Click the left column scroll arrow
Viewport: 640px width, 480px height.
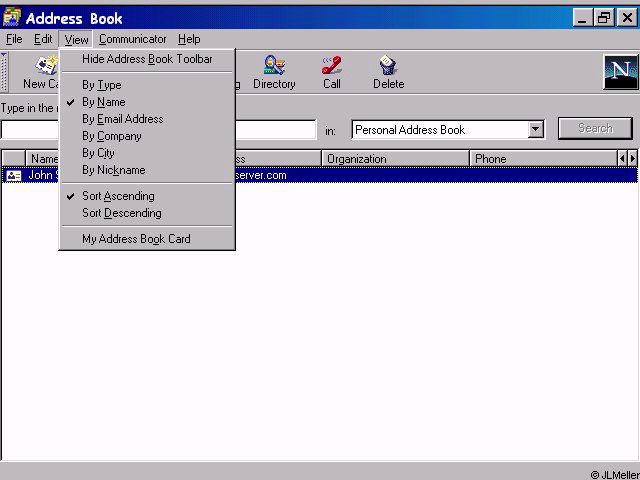click(x=622, y=158)
